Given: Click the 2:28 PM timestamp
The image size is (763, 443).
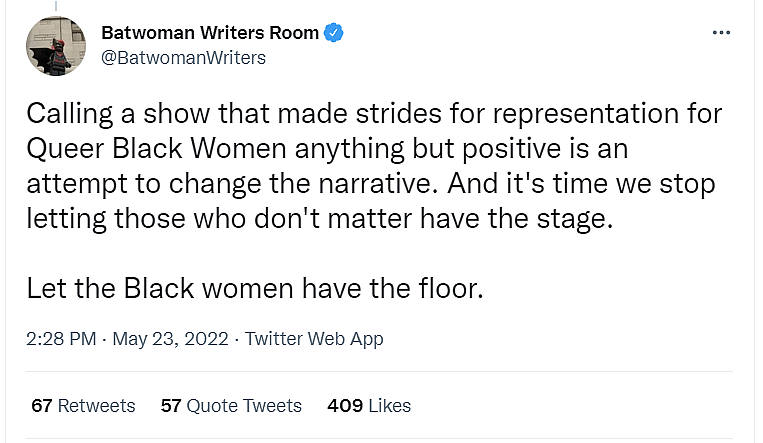Looking at the screenshot, I should pos(61,339).
